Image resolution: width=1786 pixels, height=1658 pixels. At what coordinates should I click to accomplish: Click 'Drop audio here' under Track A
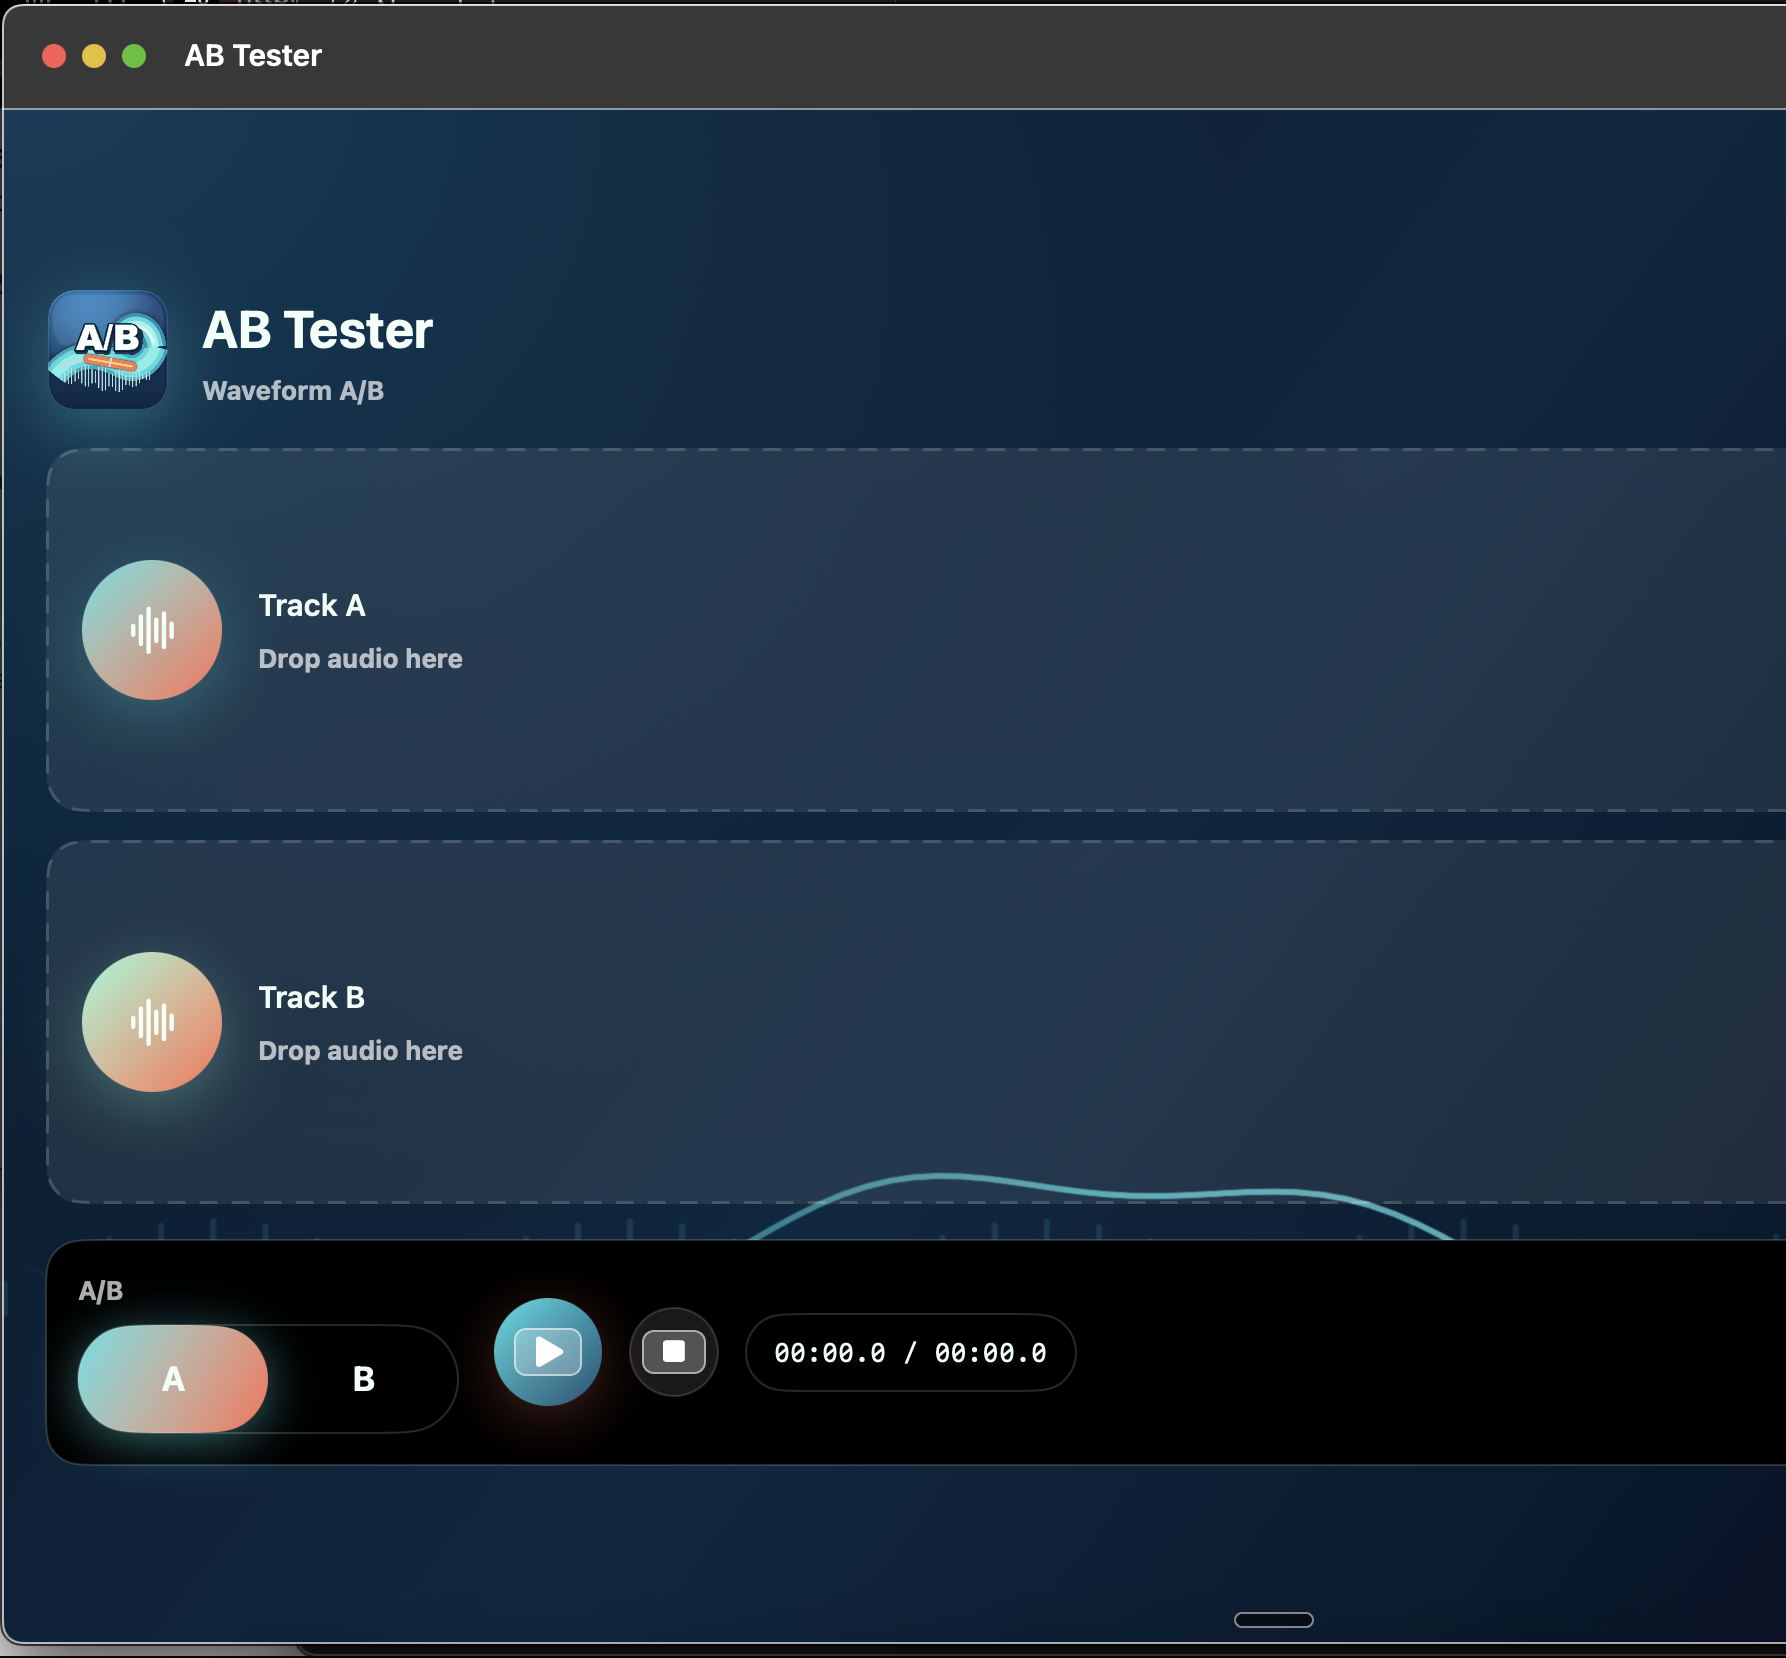(360, 659)
